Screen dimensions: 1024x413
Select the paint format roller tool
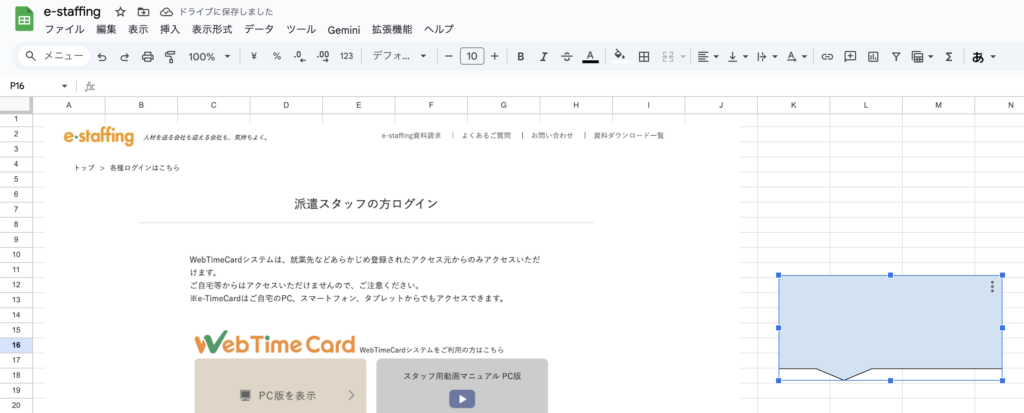[169, 57]
